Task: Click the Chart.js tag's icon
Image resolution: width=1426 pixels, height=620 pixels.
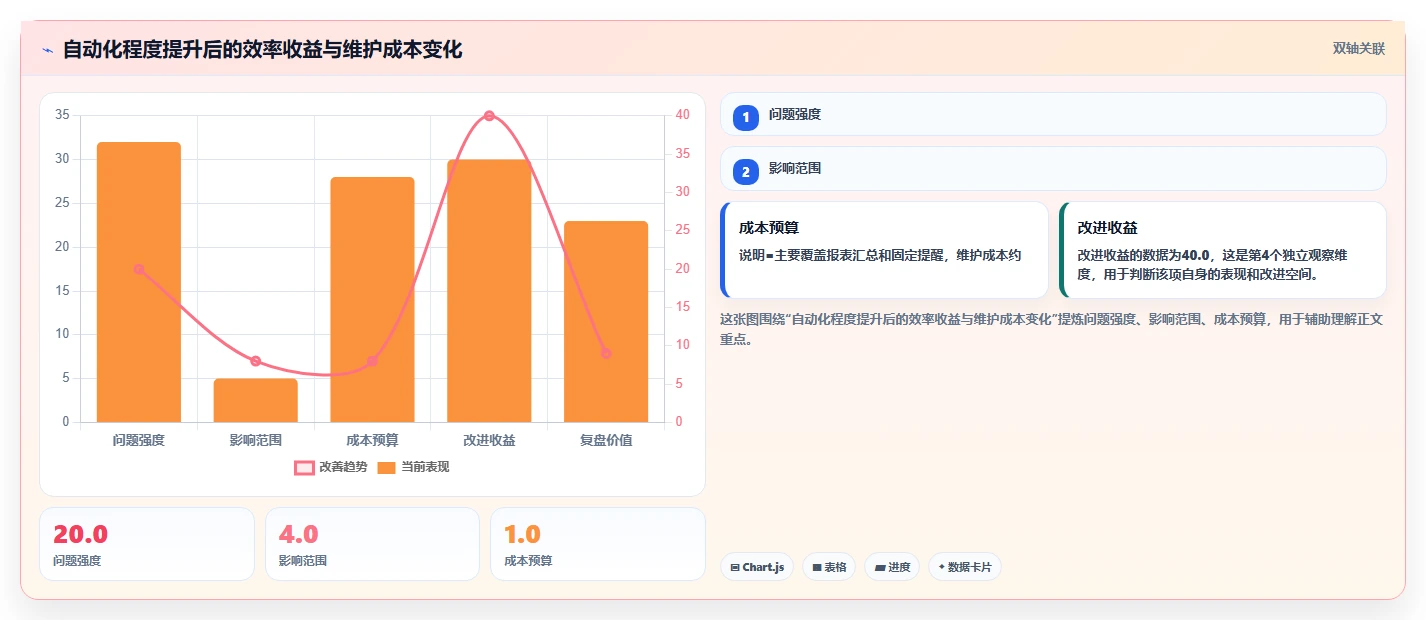Action: click(735, 567)
